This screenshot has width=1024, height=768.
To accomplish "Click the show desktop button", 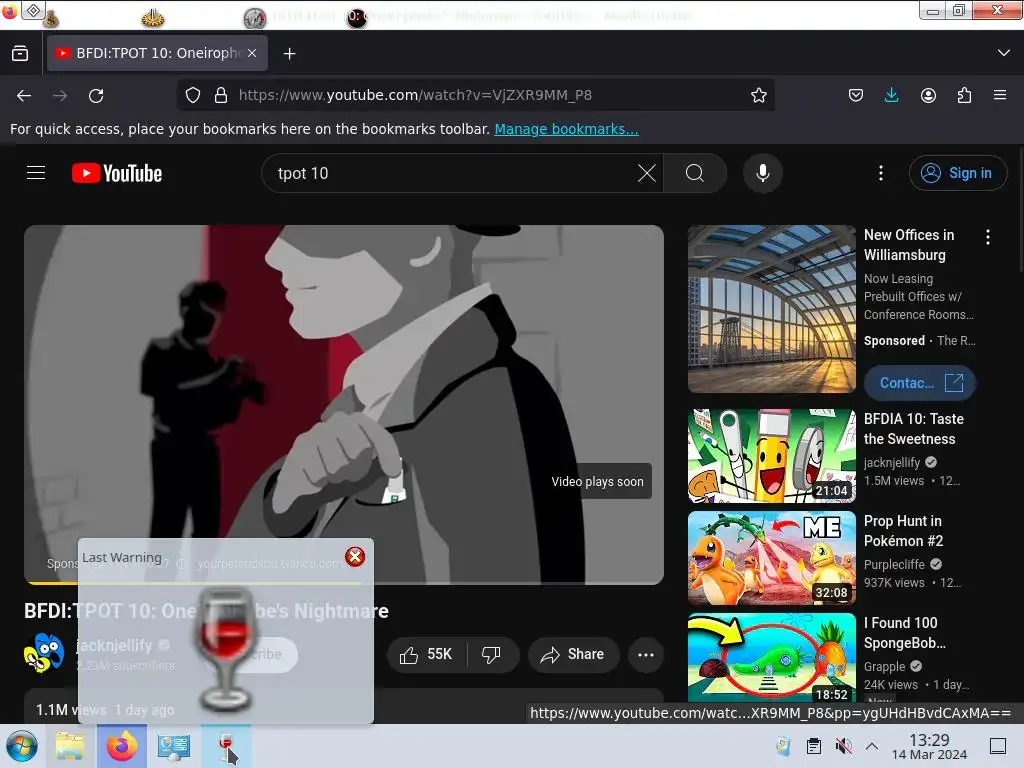I will 998,746.
